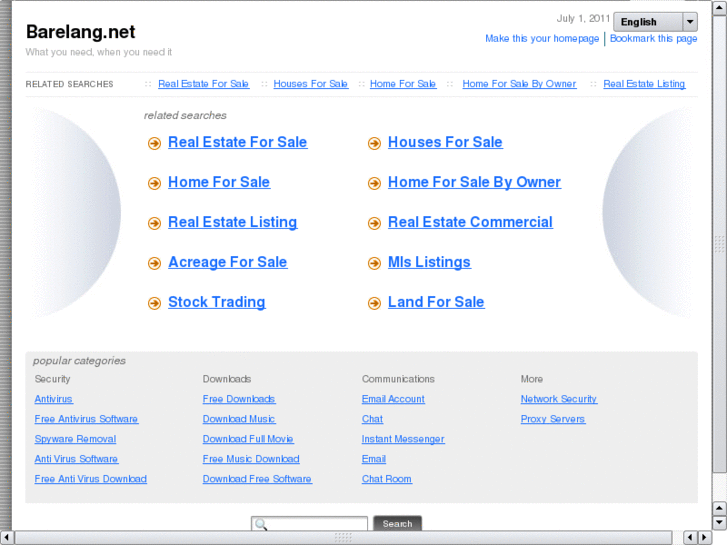
Task: Click the Bookmark this page link
Action: 654,39
